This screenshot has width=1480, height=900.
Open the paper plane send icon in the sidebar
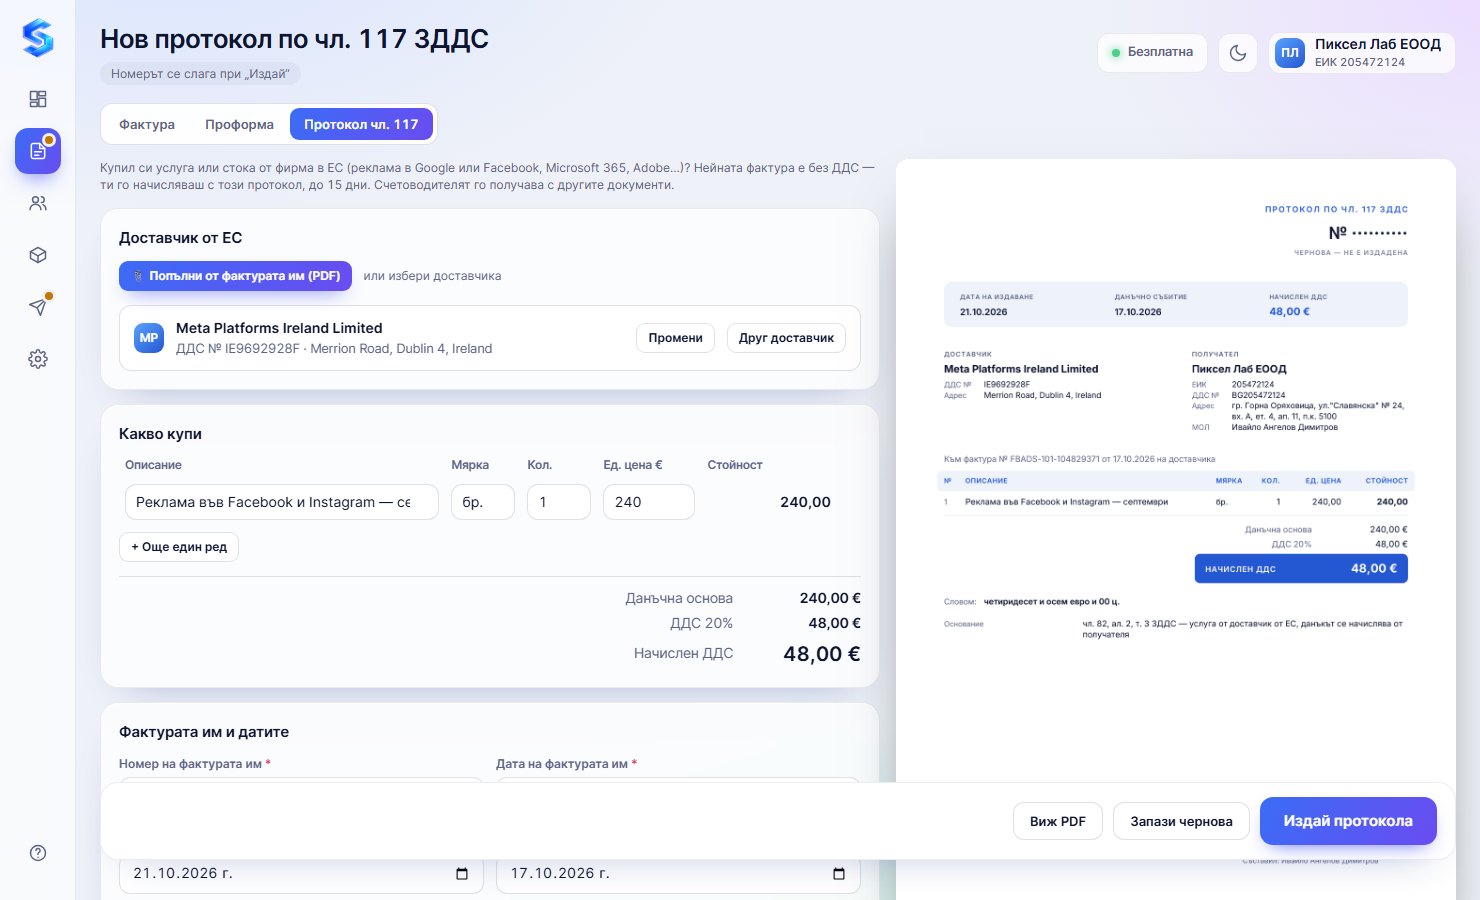(38, 307)
